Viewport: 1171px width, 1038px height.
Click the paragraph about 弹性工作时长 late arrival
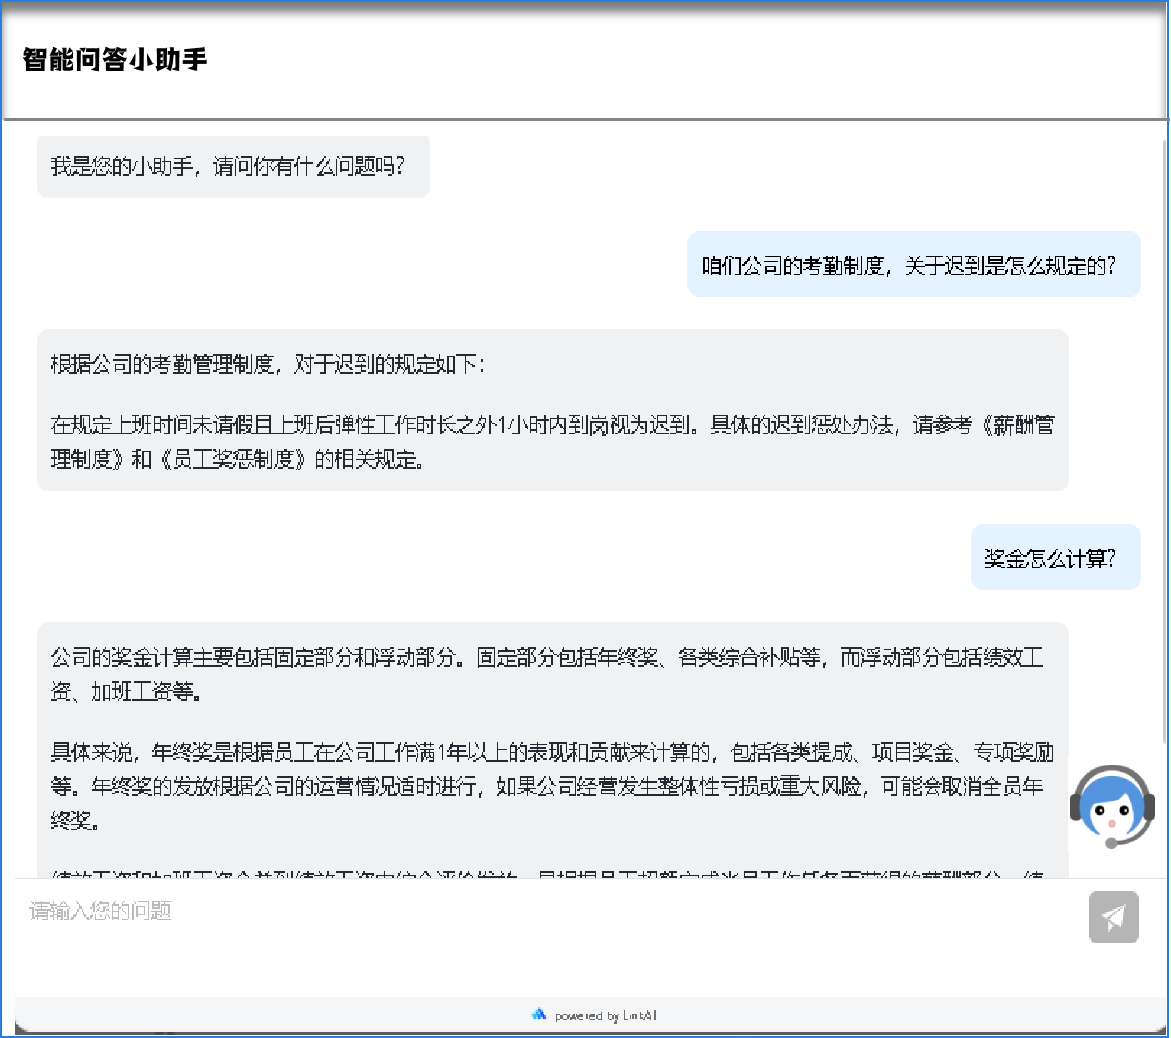[x=553, y=442]
